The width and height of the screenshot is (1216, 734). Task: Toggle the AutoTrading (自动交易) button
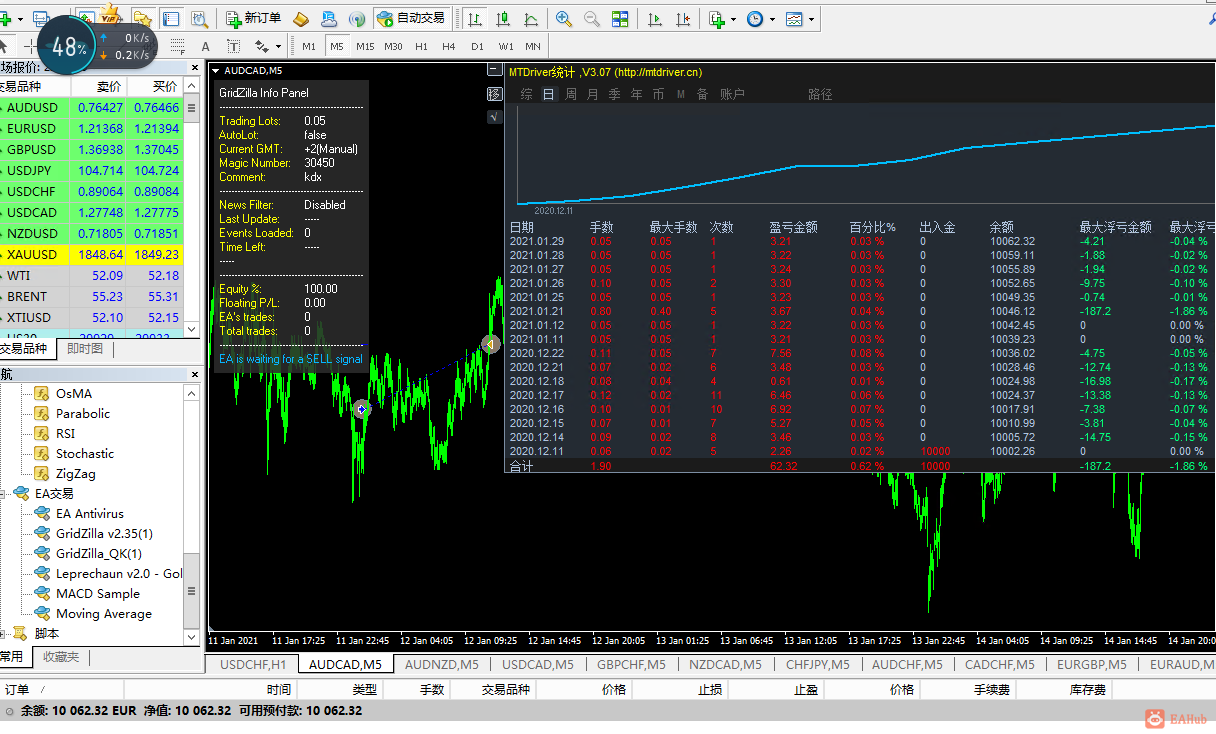pos(411,19)
